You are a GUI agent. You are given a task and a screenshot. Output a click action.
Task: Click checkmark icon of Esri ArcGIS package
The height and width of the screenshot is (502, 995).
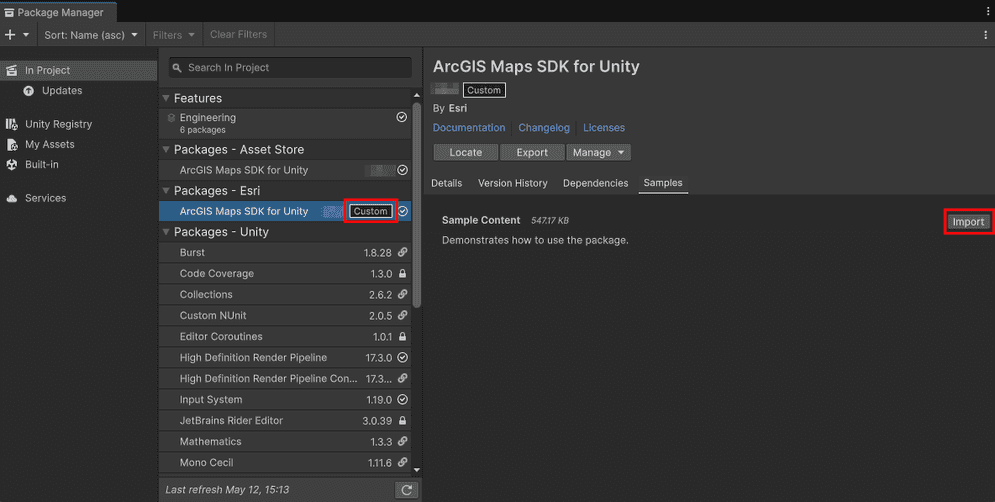point(403,211)
